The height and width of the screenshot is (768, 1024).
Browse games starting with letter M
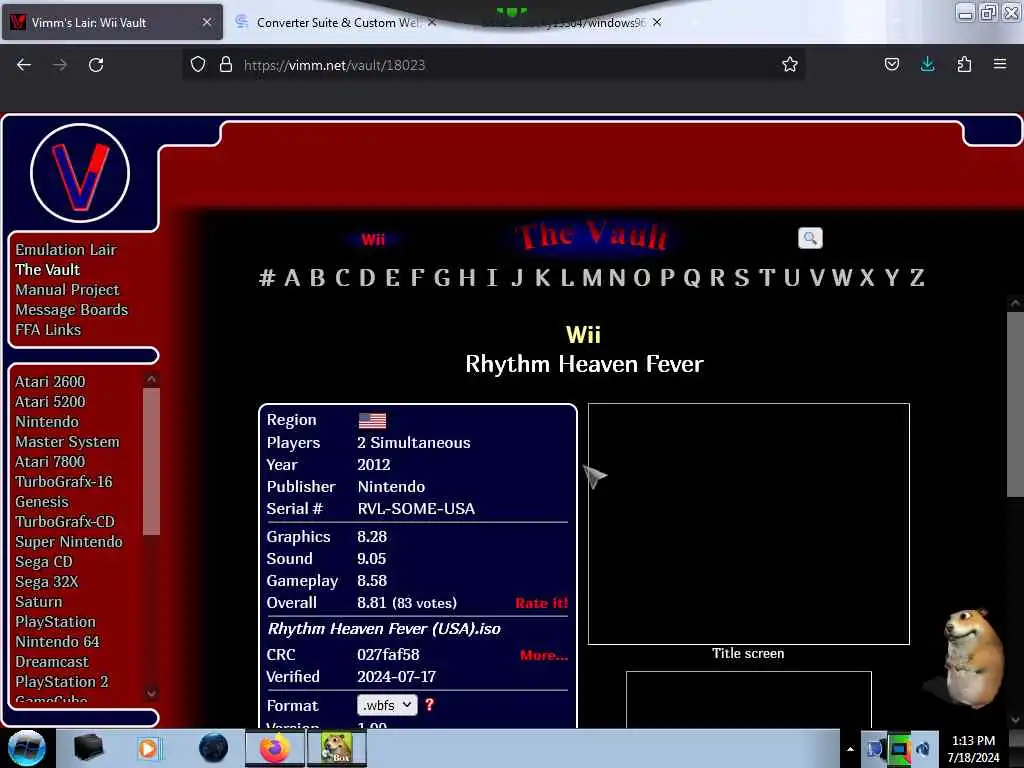click(592, 278)
